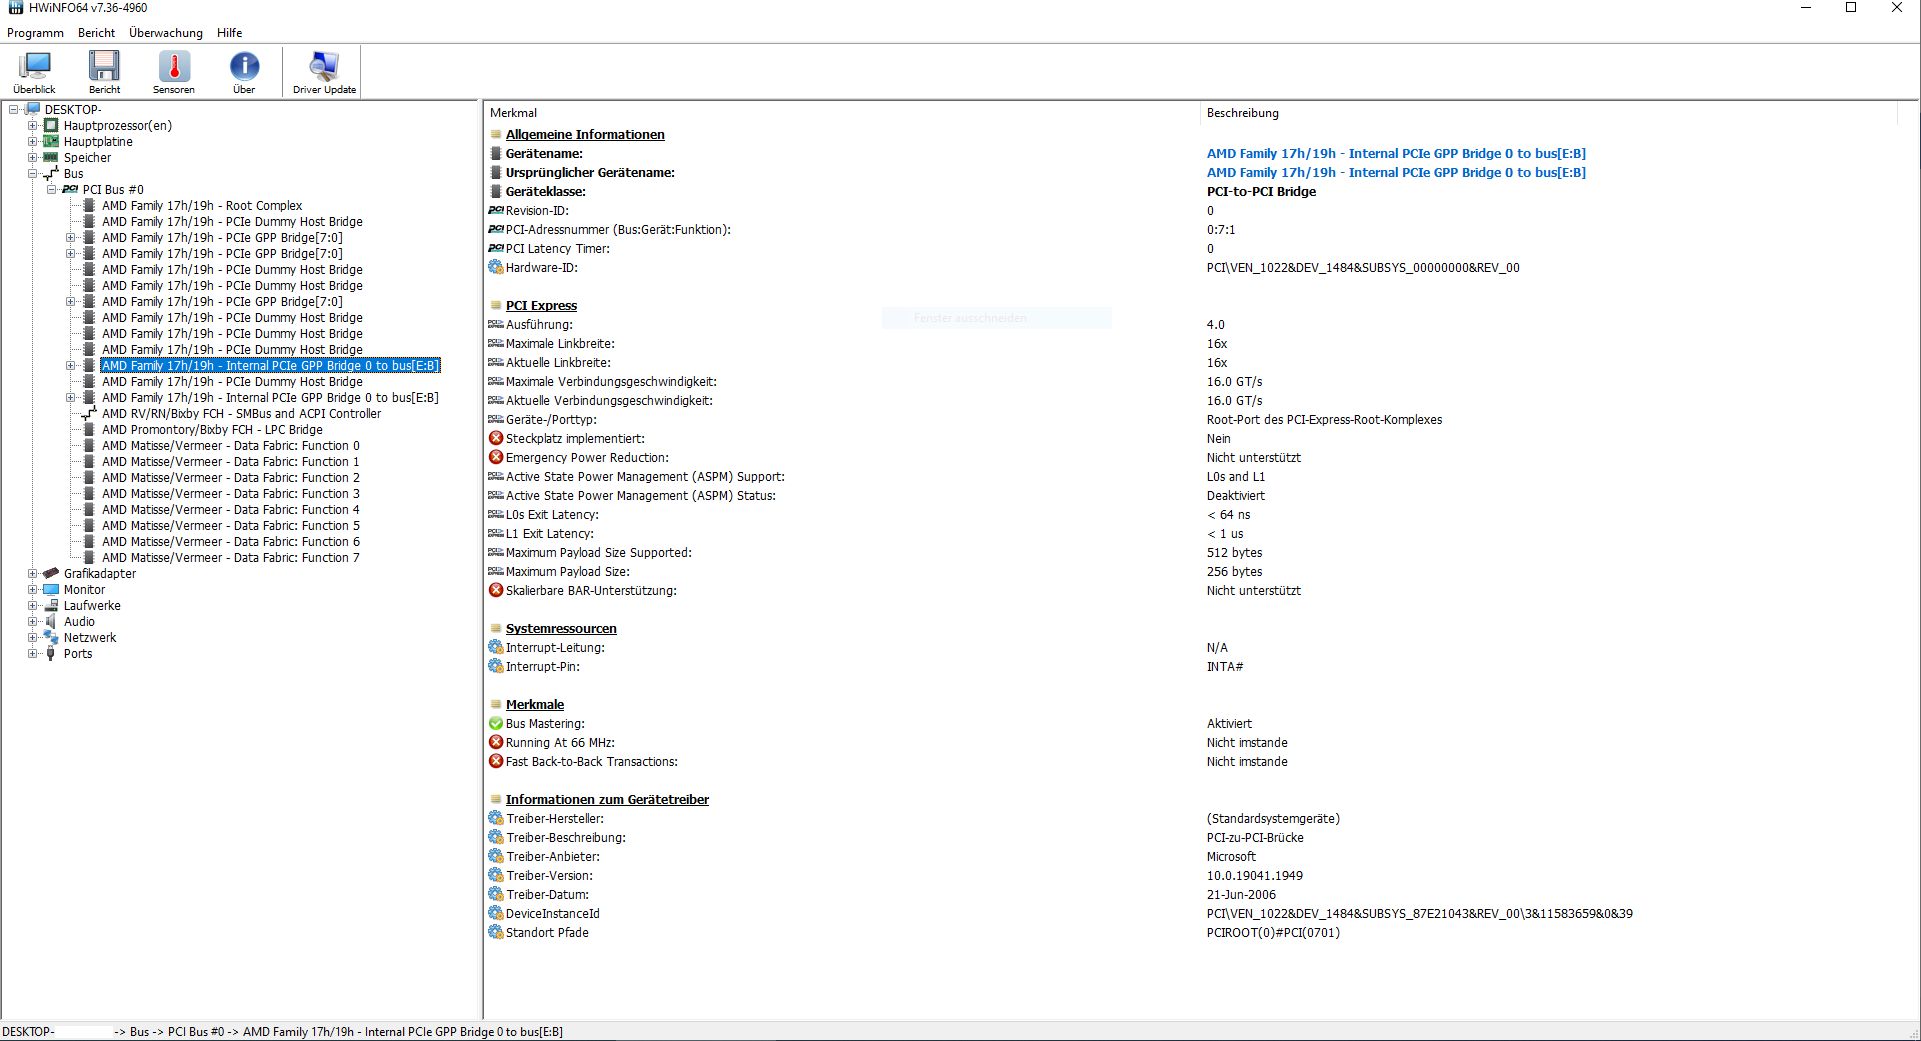
Task: Click green check icon beside Bus Mastering
Action: tap(496, 724)
